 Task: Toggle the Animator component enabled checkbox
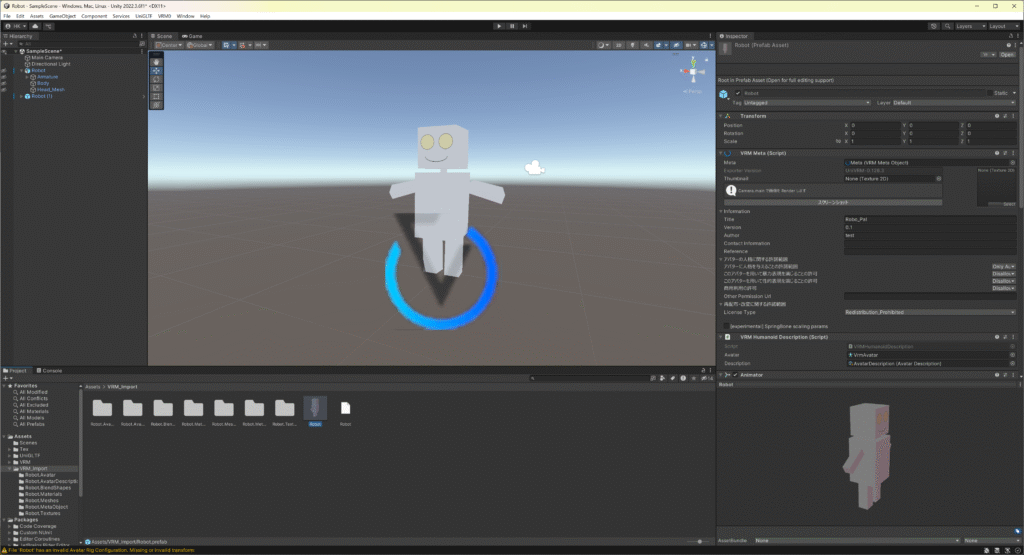click(x=735, y=375)
